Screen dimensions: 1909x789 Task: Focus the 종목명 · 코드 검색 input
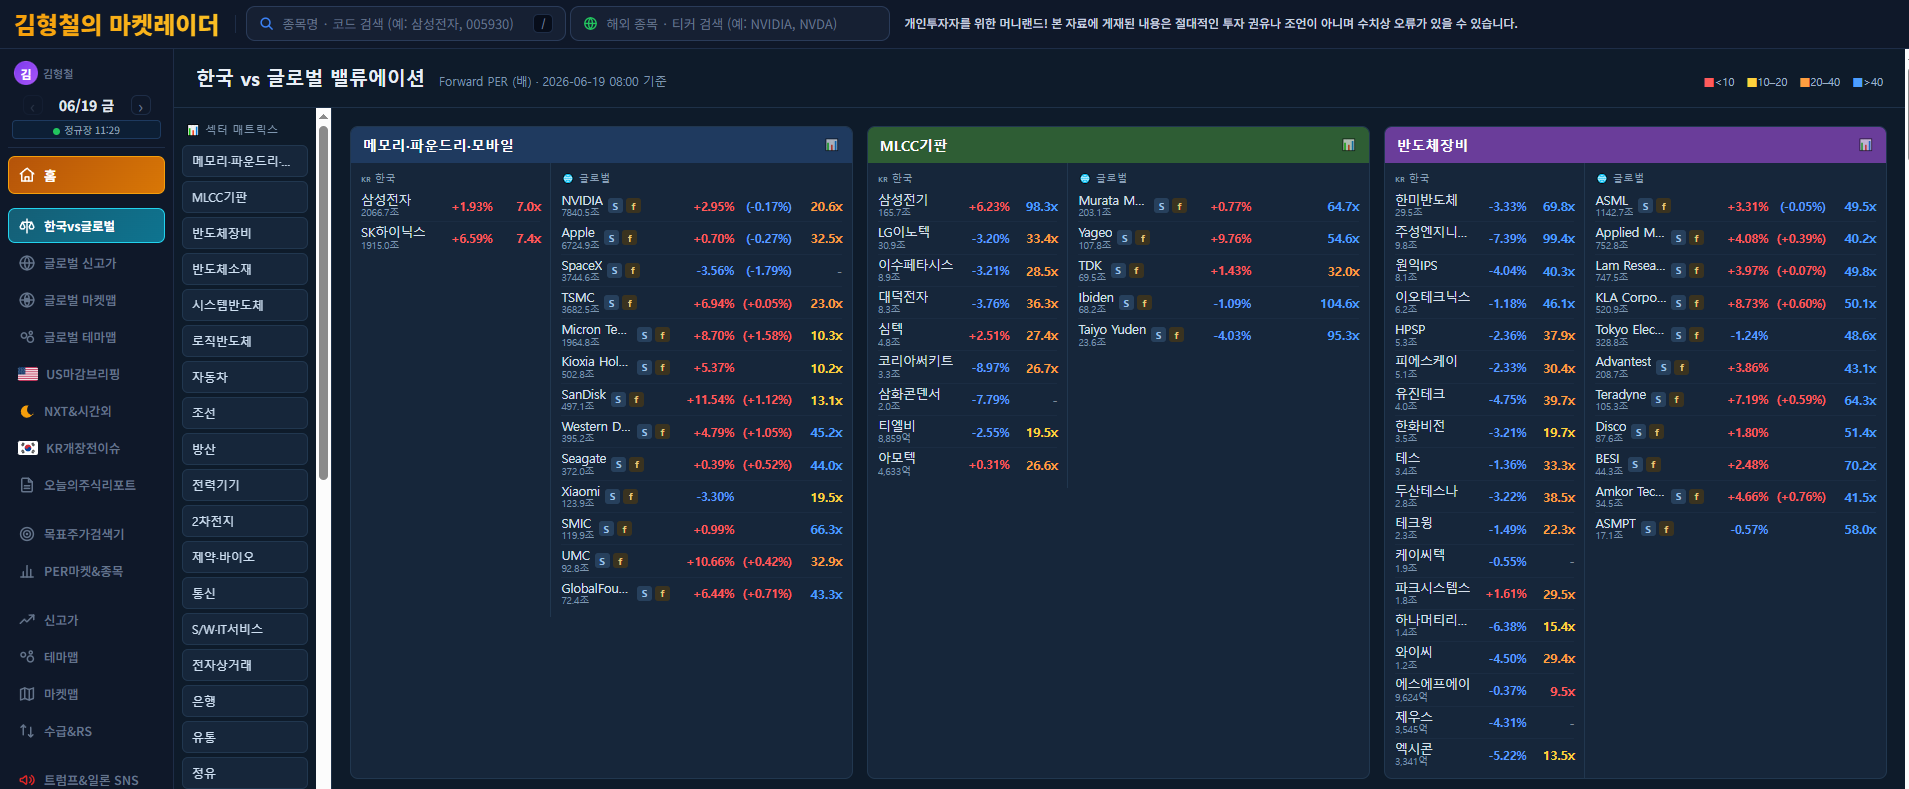tap(406, 24)
